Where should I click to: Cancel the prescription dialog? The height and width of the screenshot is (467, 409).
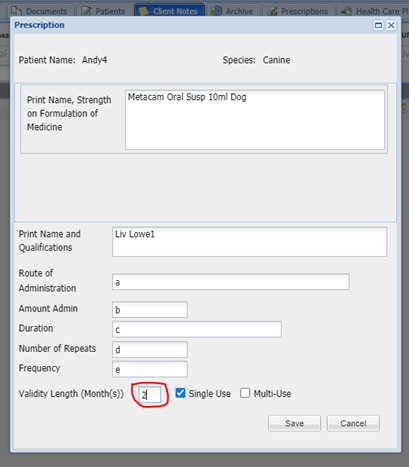[353, 423]
